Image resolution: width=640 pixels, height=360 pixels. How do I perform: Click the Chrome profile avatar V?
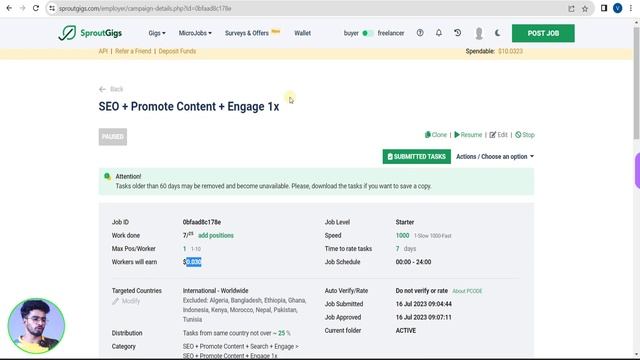pyautogui.click(x=618, y=8)
